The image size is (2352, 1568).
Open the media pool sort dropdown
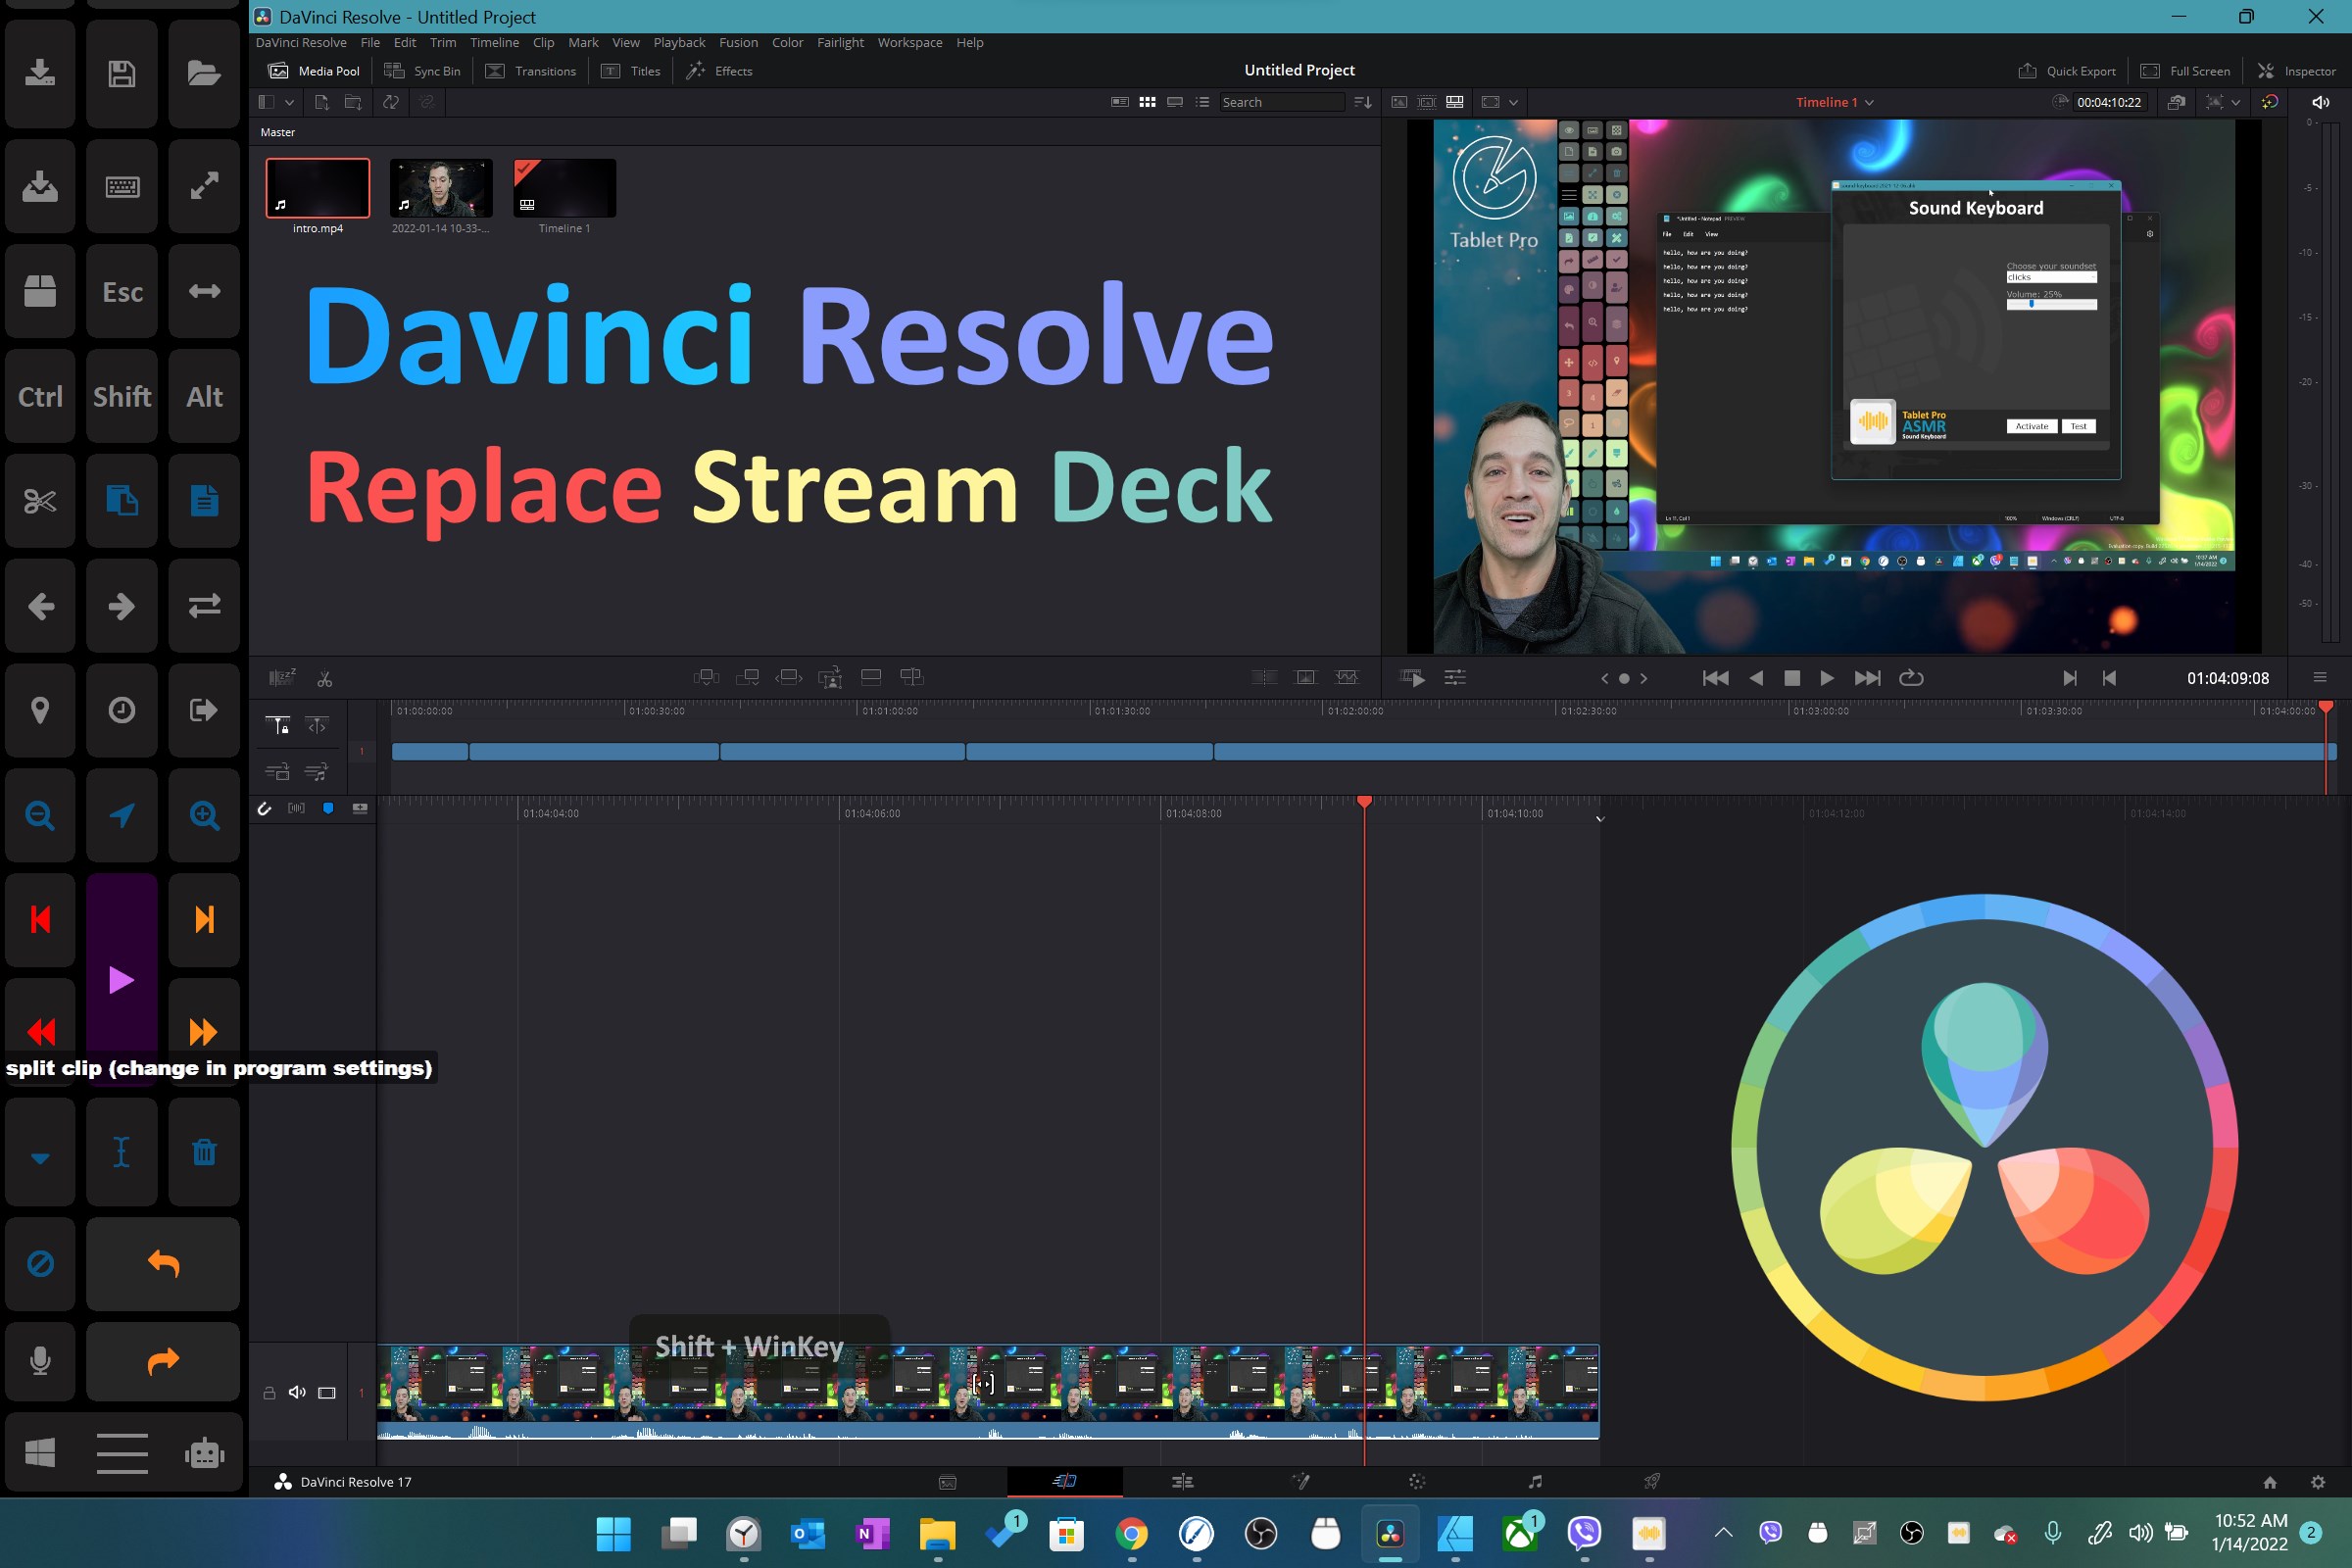click(1362, 102)
